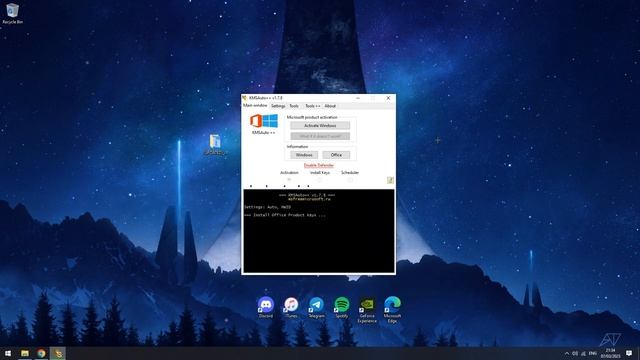
Task: Click the KMSAuto title bar icon
Action: coord(244,98)
